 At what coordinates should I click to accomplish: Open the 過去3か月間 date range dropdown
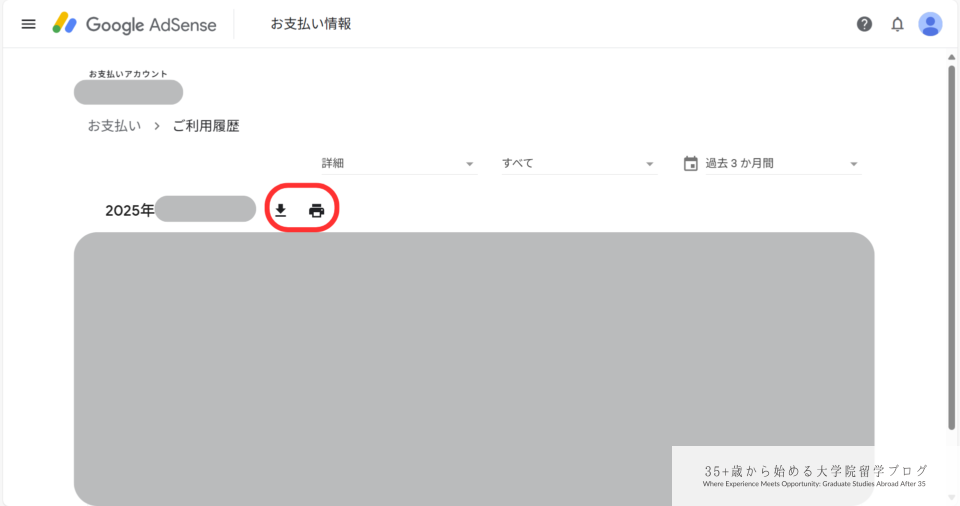pyautogui.click(x=773, y=164)
